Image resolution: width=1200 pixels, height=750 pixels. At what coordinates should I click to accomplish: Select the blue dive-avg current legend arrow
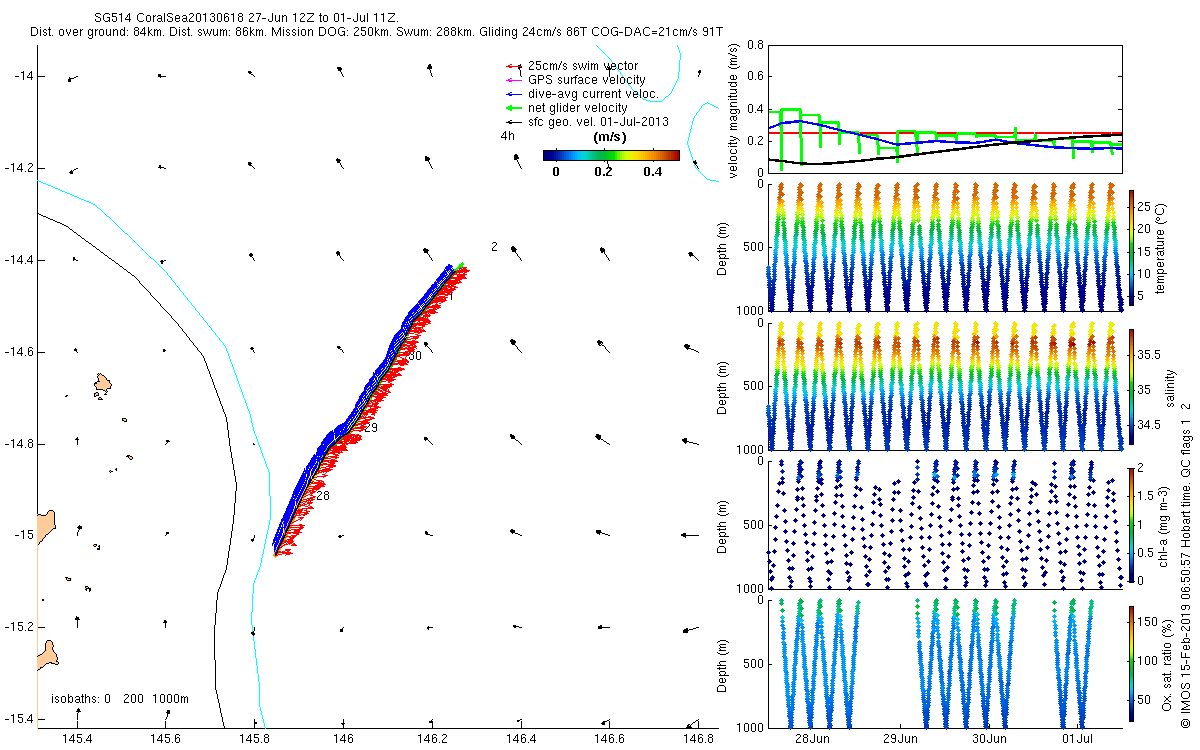coord(514,94)
